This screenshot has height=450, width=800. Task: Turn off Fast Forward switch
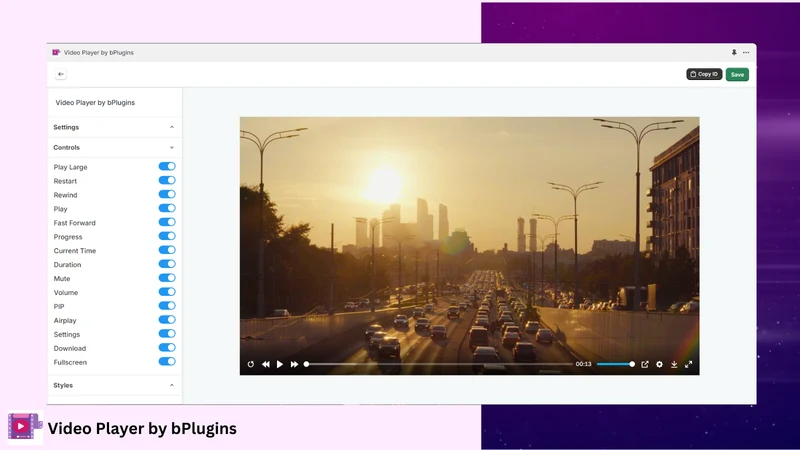pos(167,222)
